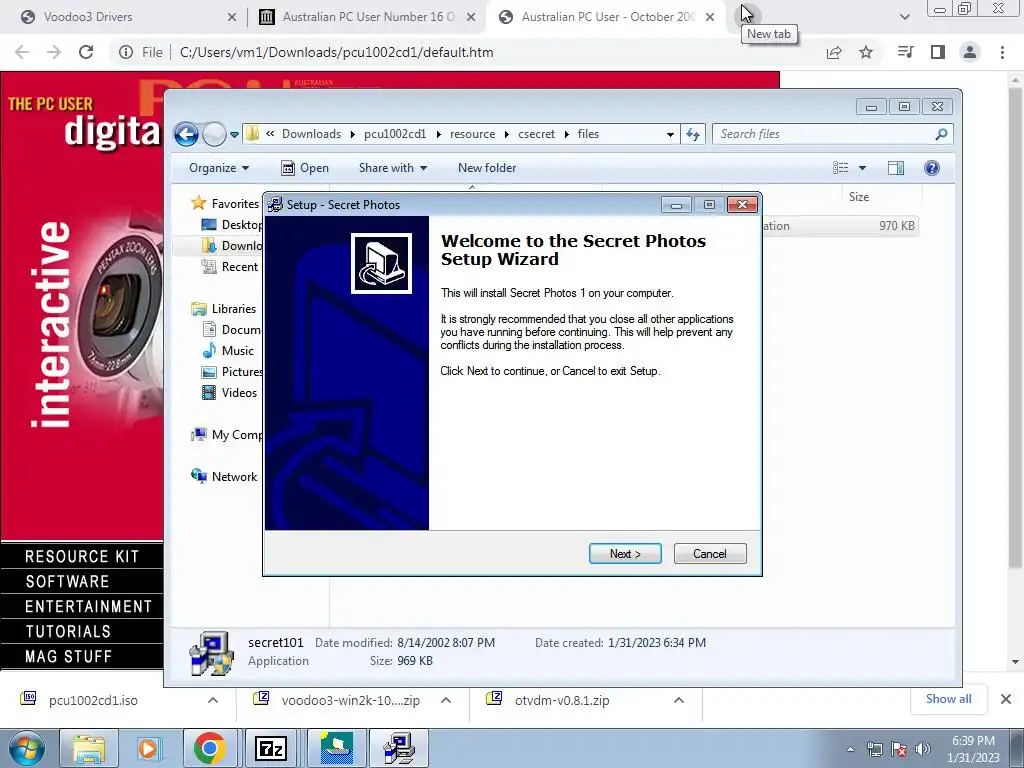This screenshot has width=1024, height=768.
Task: Open Recent Places in navigation pane
Action: [x=230, y=266]
